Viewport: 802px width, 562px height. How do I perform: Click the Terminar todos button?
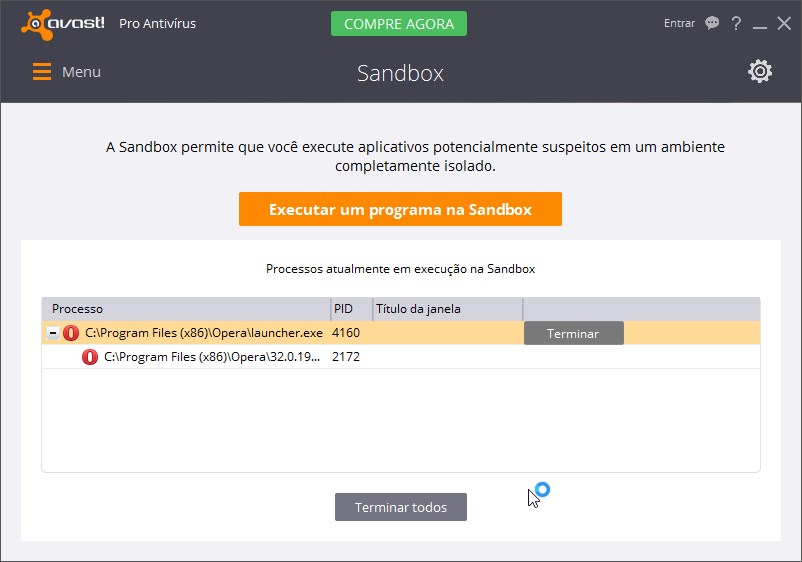tap(401, 507)
